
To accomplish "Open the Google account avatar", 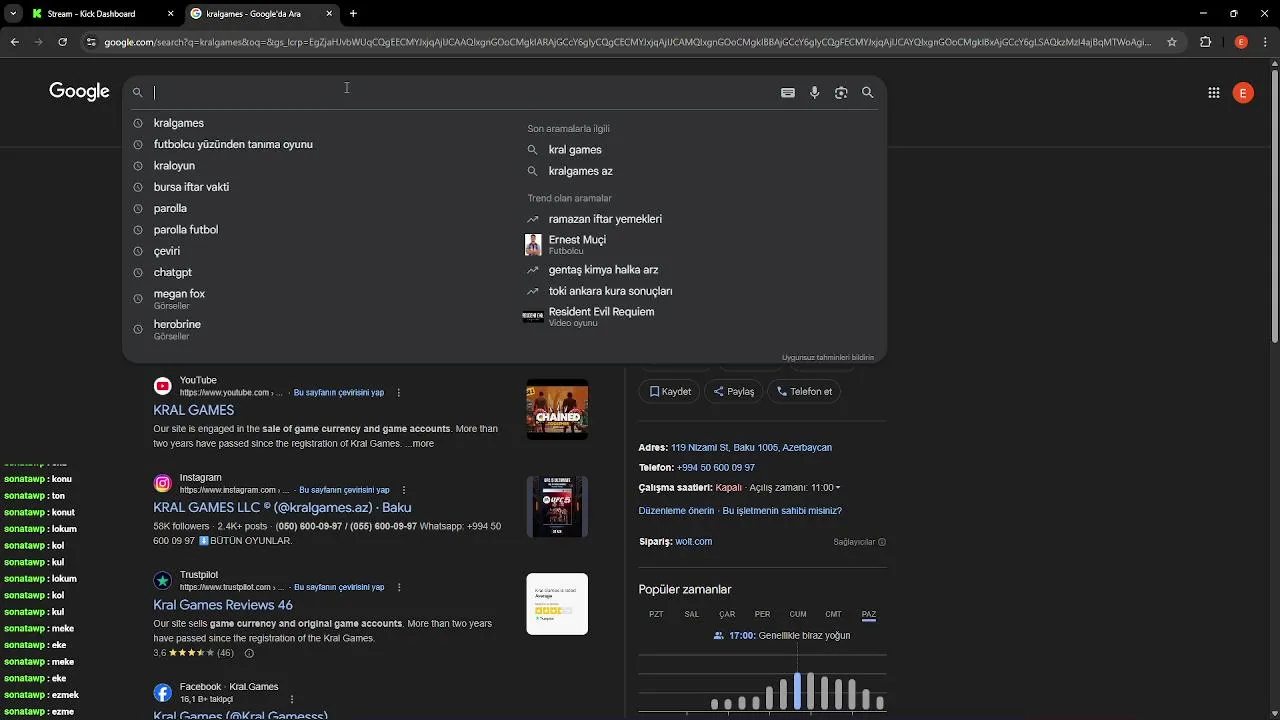I will [x=1243, y=93].
